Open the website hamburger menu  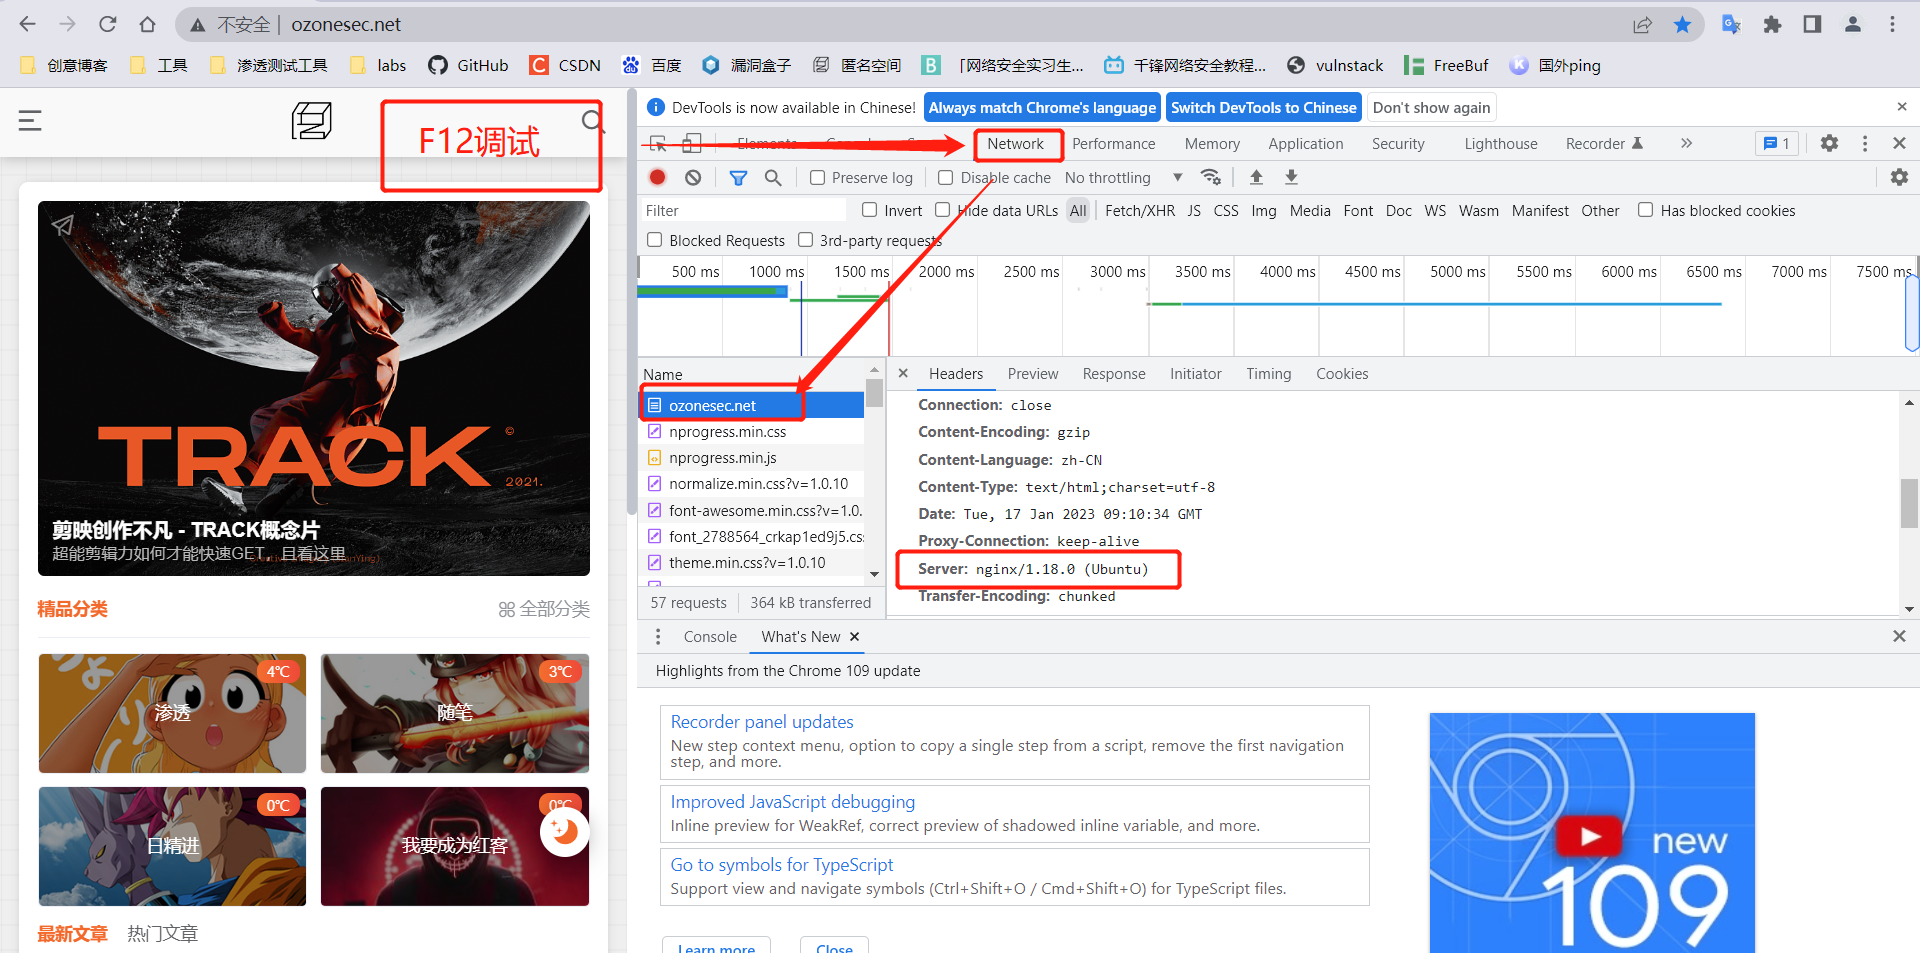[30, 121]
